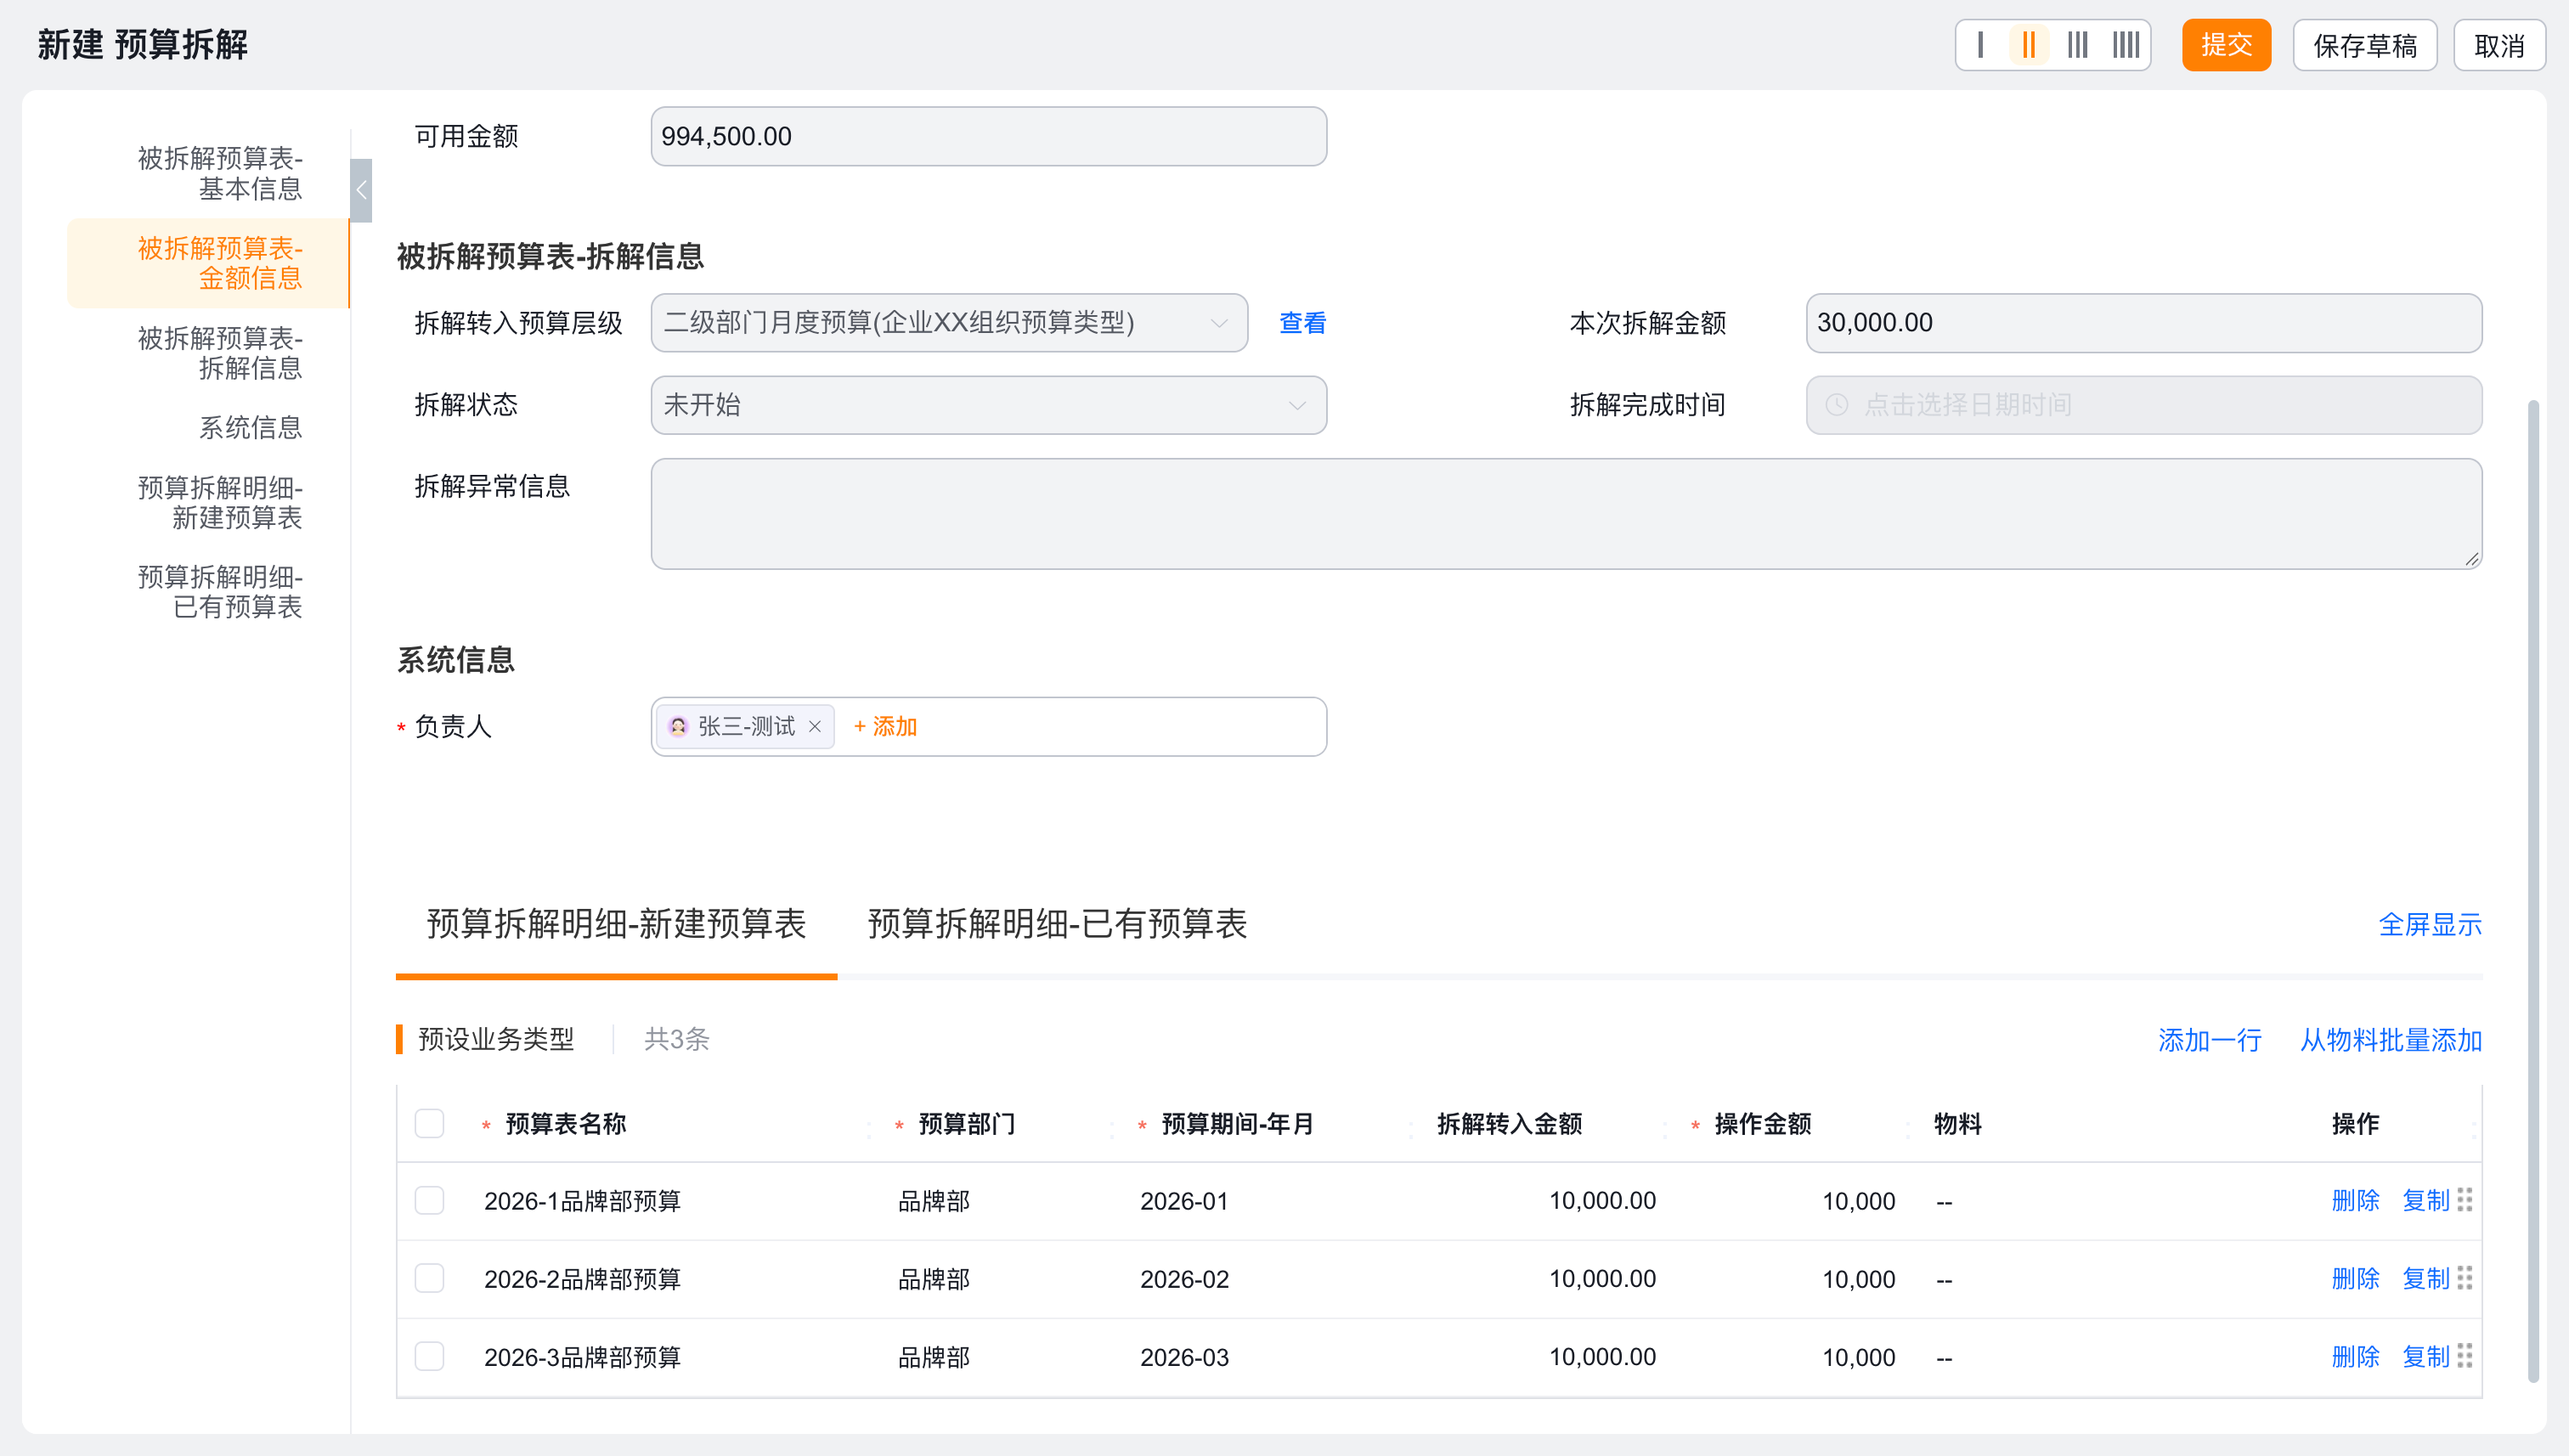Check the 2026-2品牌部预算 row checkbox
The image size is (2569, 1456).
click(429, 1278)
